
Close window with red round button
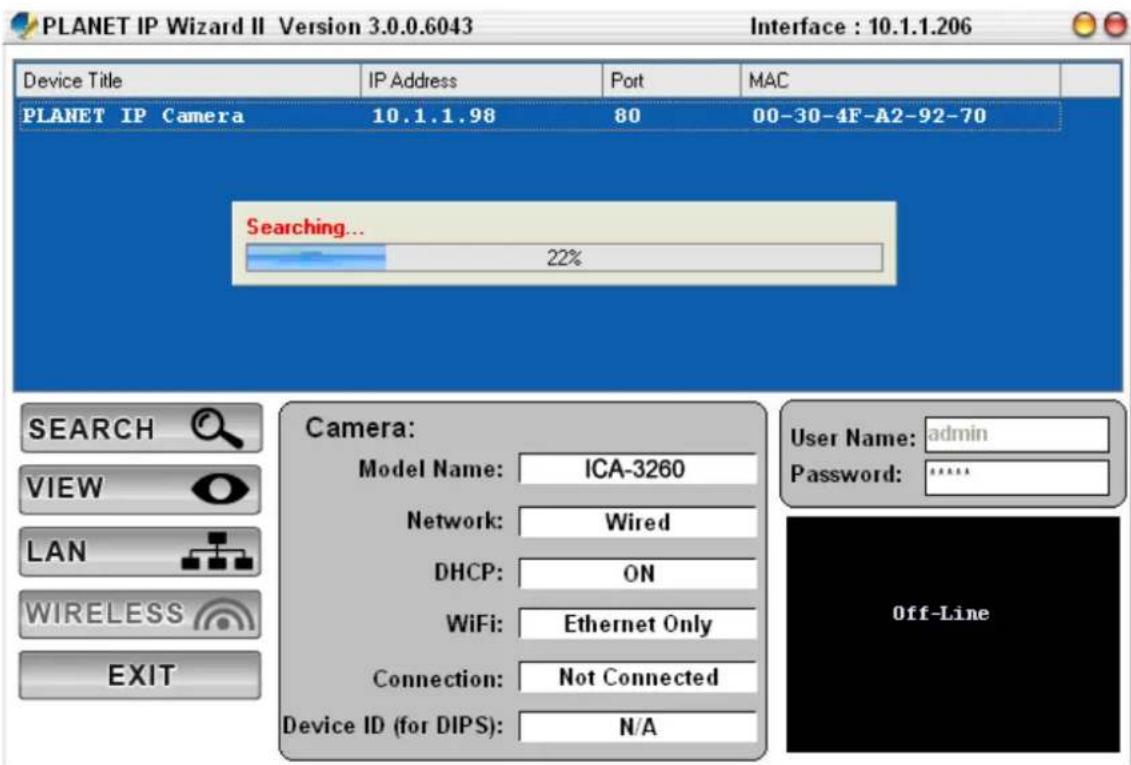click(1116, 25)
